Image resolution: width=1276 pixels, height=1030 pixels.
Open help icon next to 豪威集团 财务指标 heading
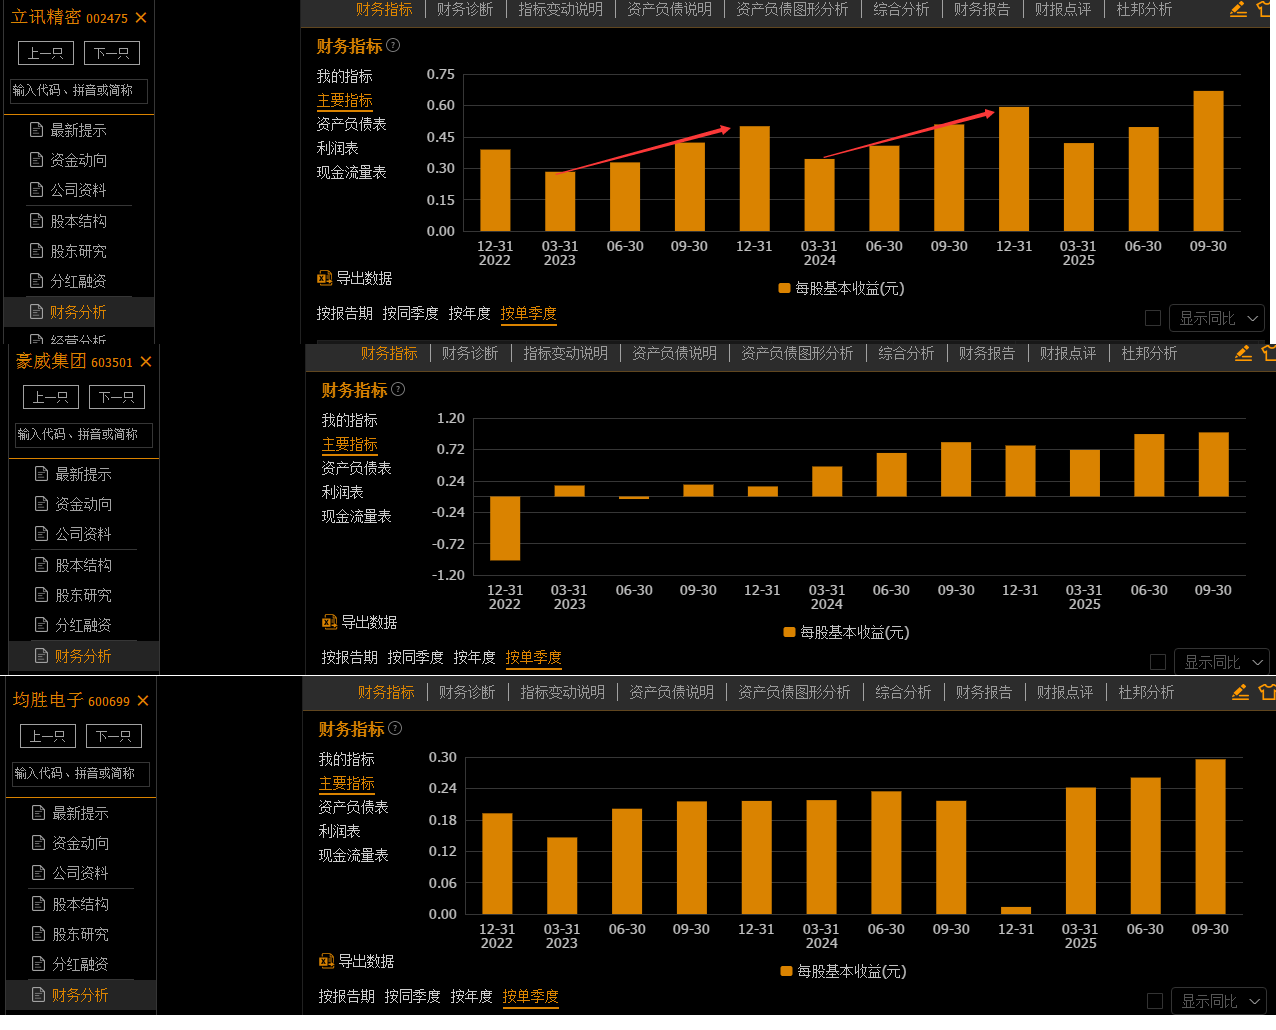pos(398,389)
